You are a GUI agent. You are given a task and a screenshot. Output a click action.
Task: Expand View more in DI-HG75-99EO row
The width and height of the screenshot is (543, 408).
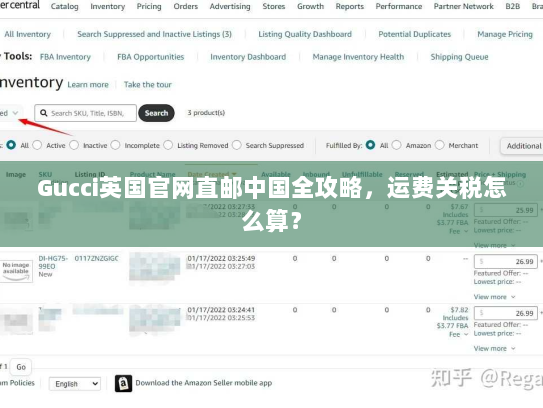point(495,297)
